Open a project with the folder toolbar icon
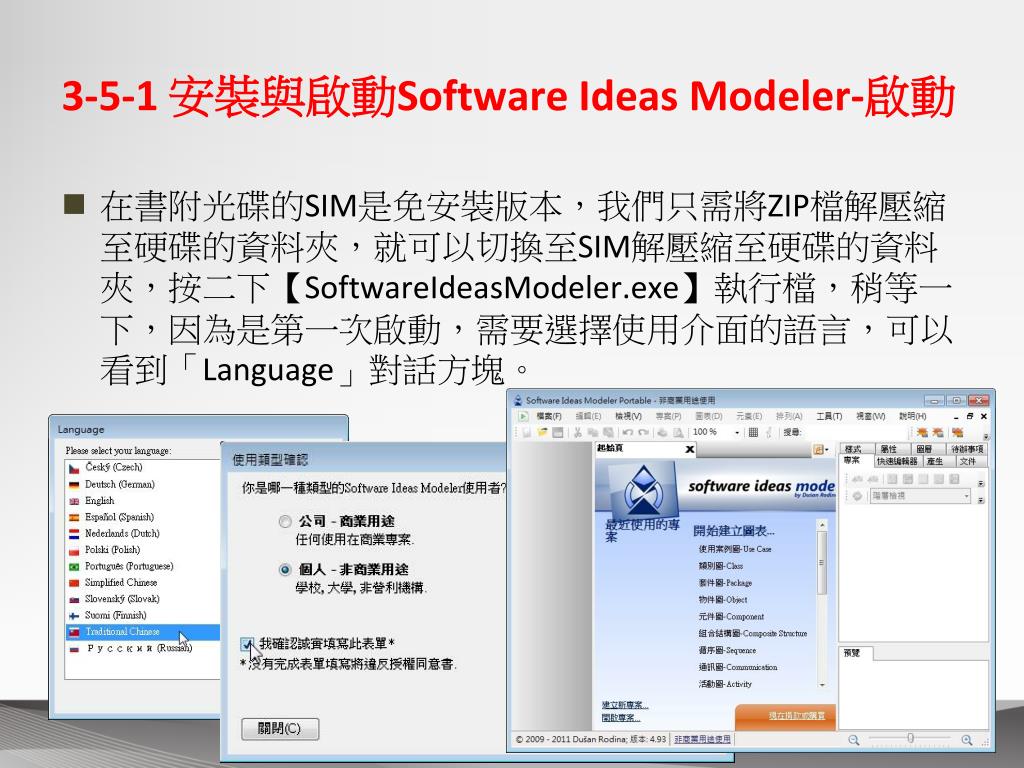Screen dimensions: 1024x768 point(542,432)
